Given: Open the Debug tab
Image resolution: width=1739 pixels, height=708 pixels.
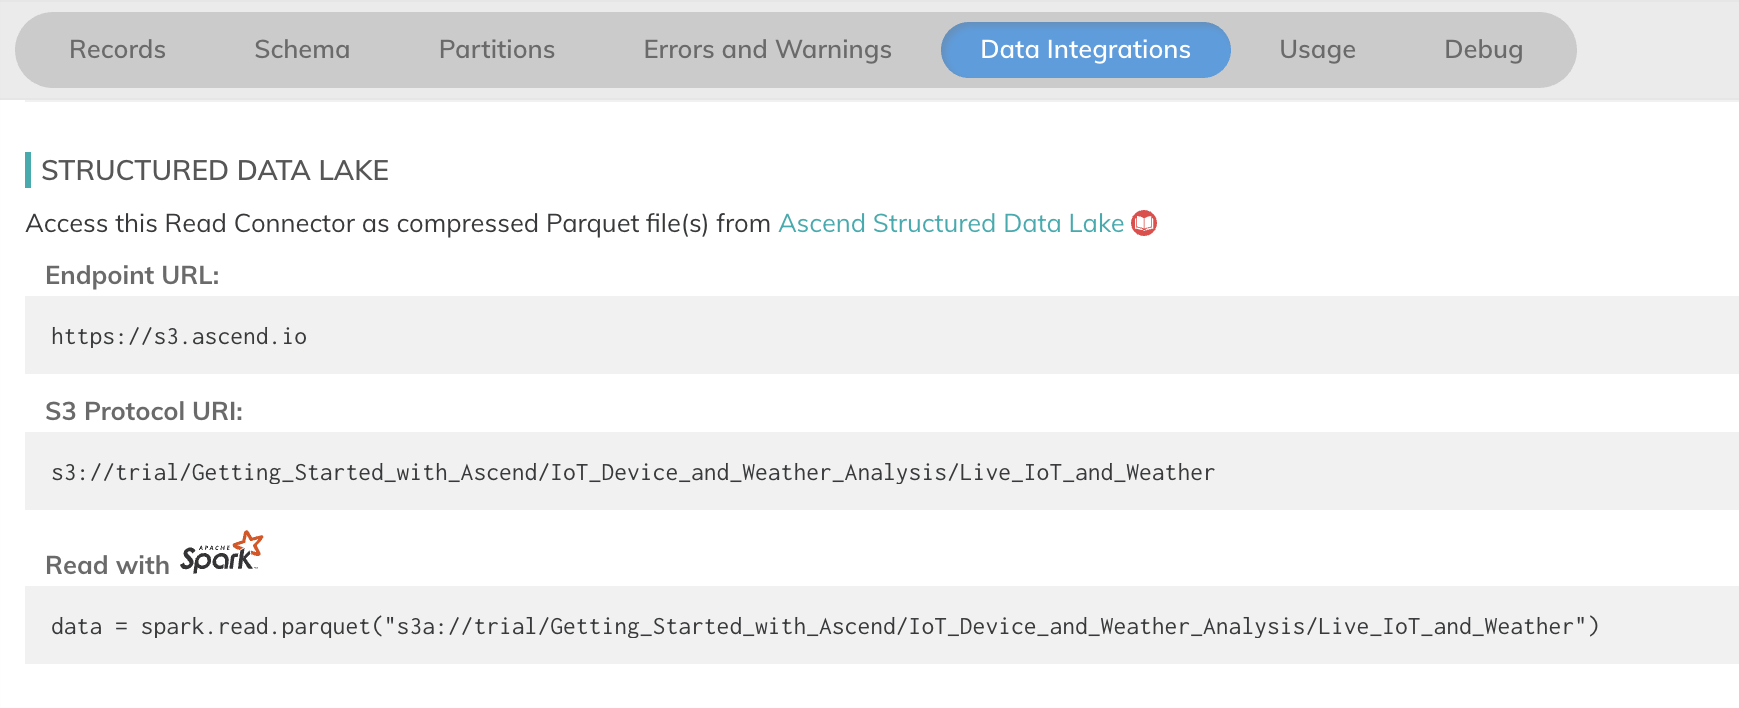Looking at the screenshot, I should pyautogui.click(x=1483, y=50).
